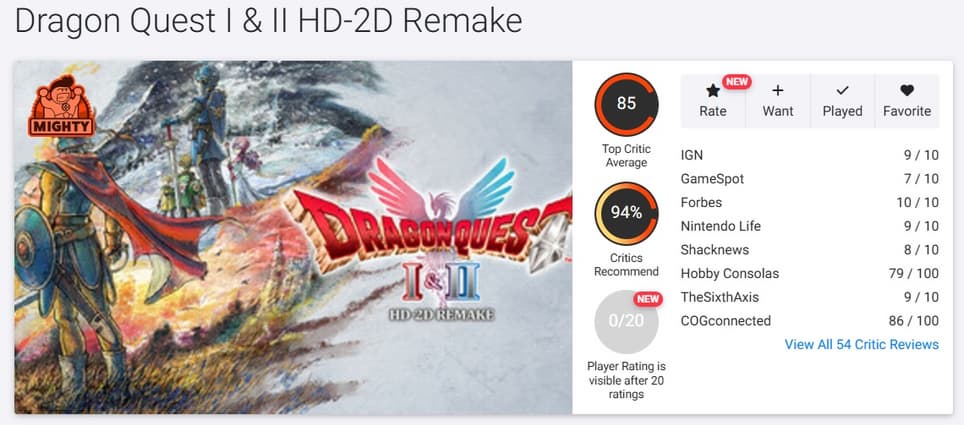The width and height of the screenshot is (964, 425).
Task: Click the red NEW badge above Rate
Action: coord(737,82)
